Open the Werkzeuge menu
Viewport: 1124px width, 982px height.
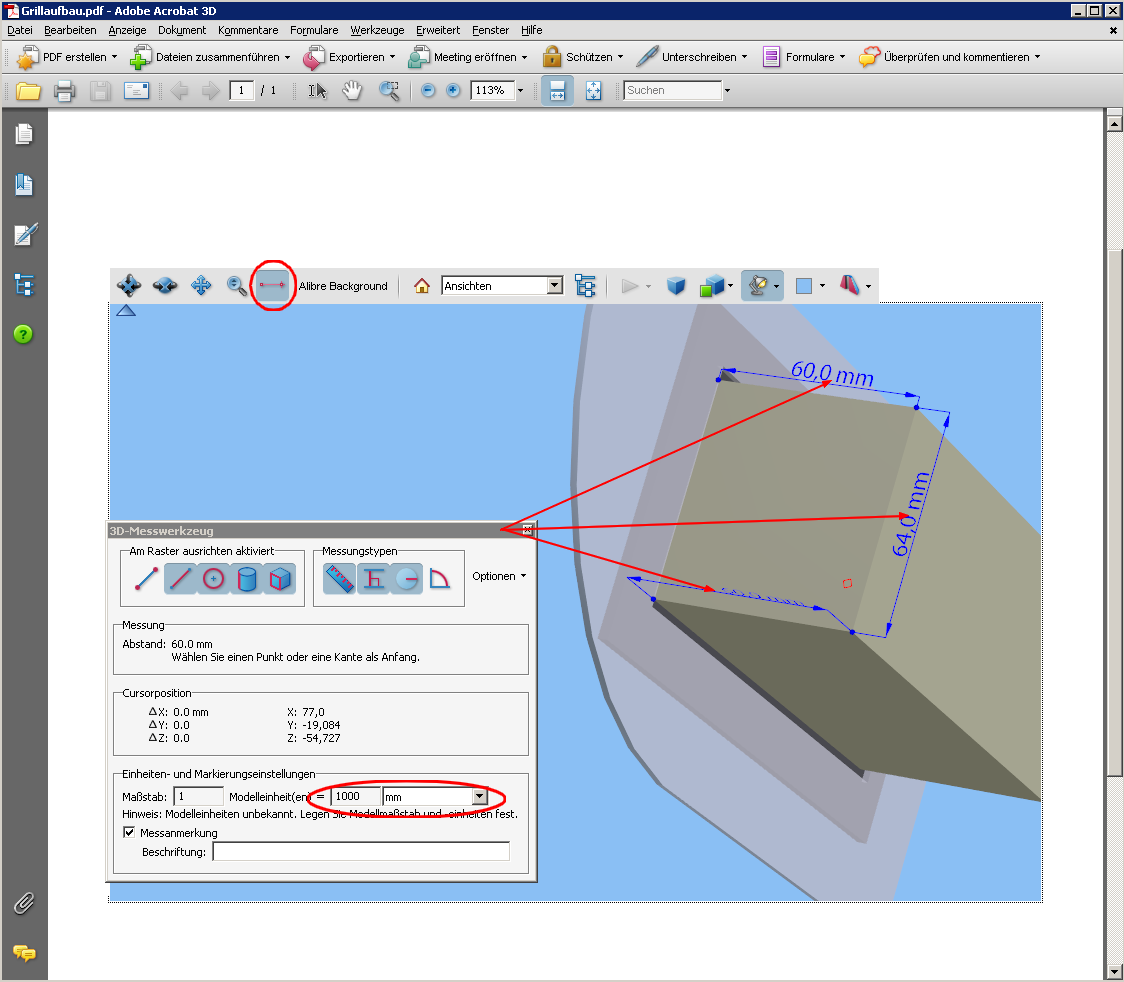(x=377, y=30)
